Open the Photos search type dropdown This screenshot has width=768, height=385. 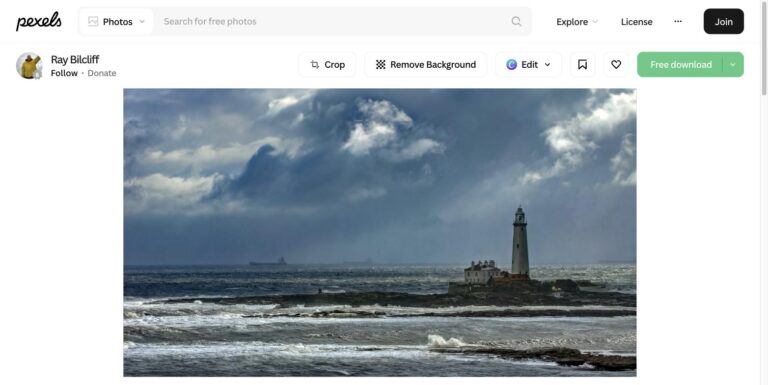click(x=117, y=22)
